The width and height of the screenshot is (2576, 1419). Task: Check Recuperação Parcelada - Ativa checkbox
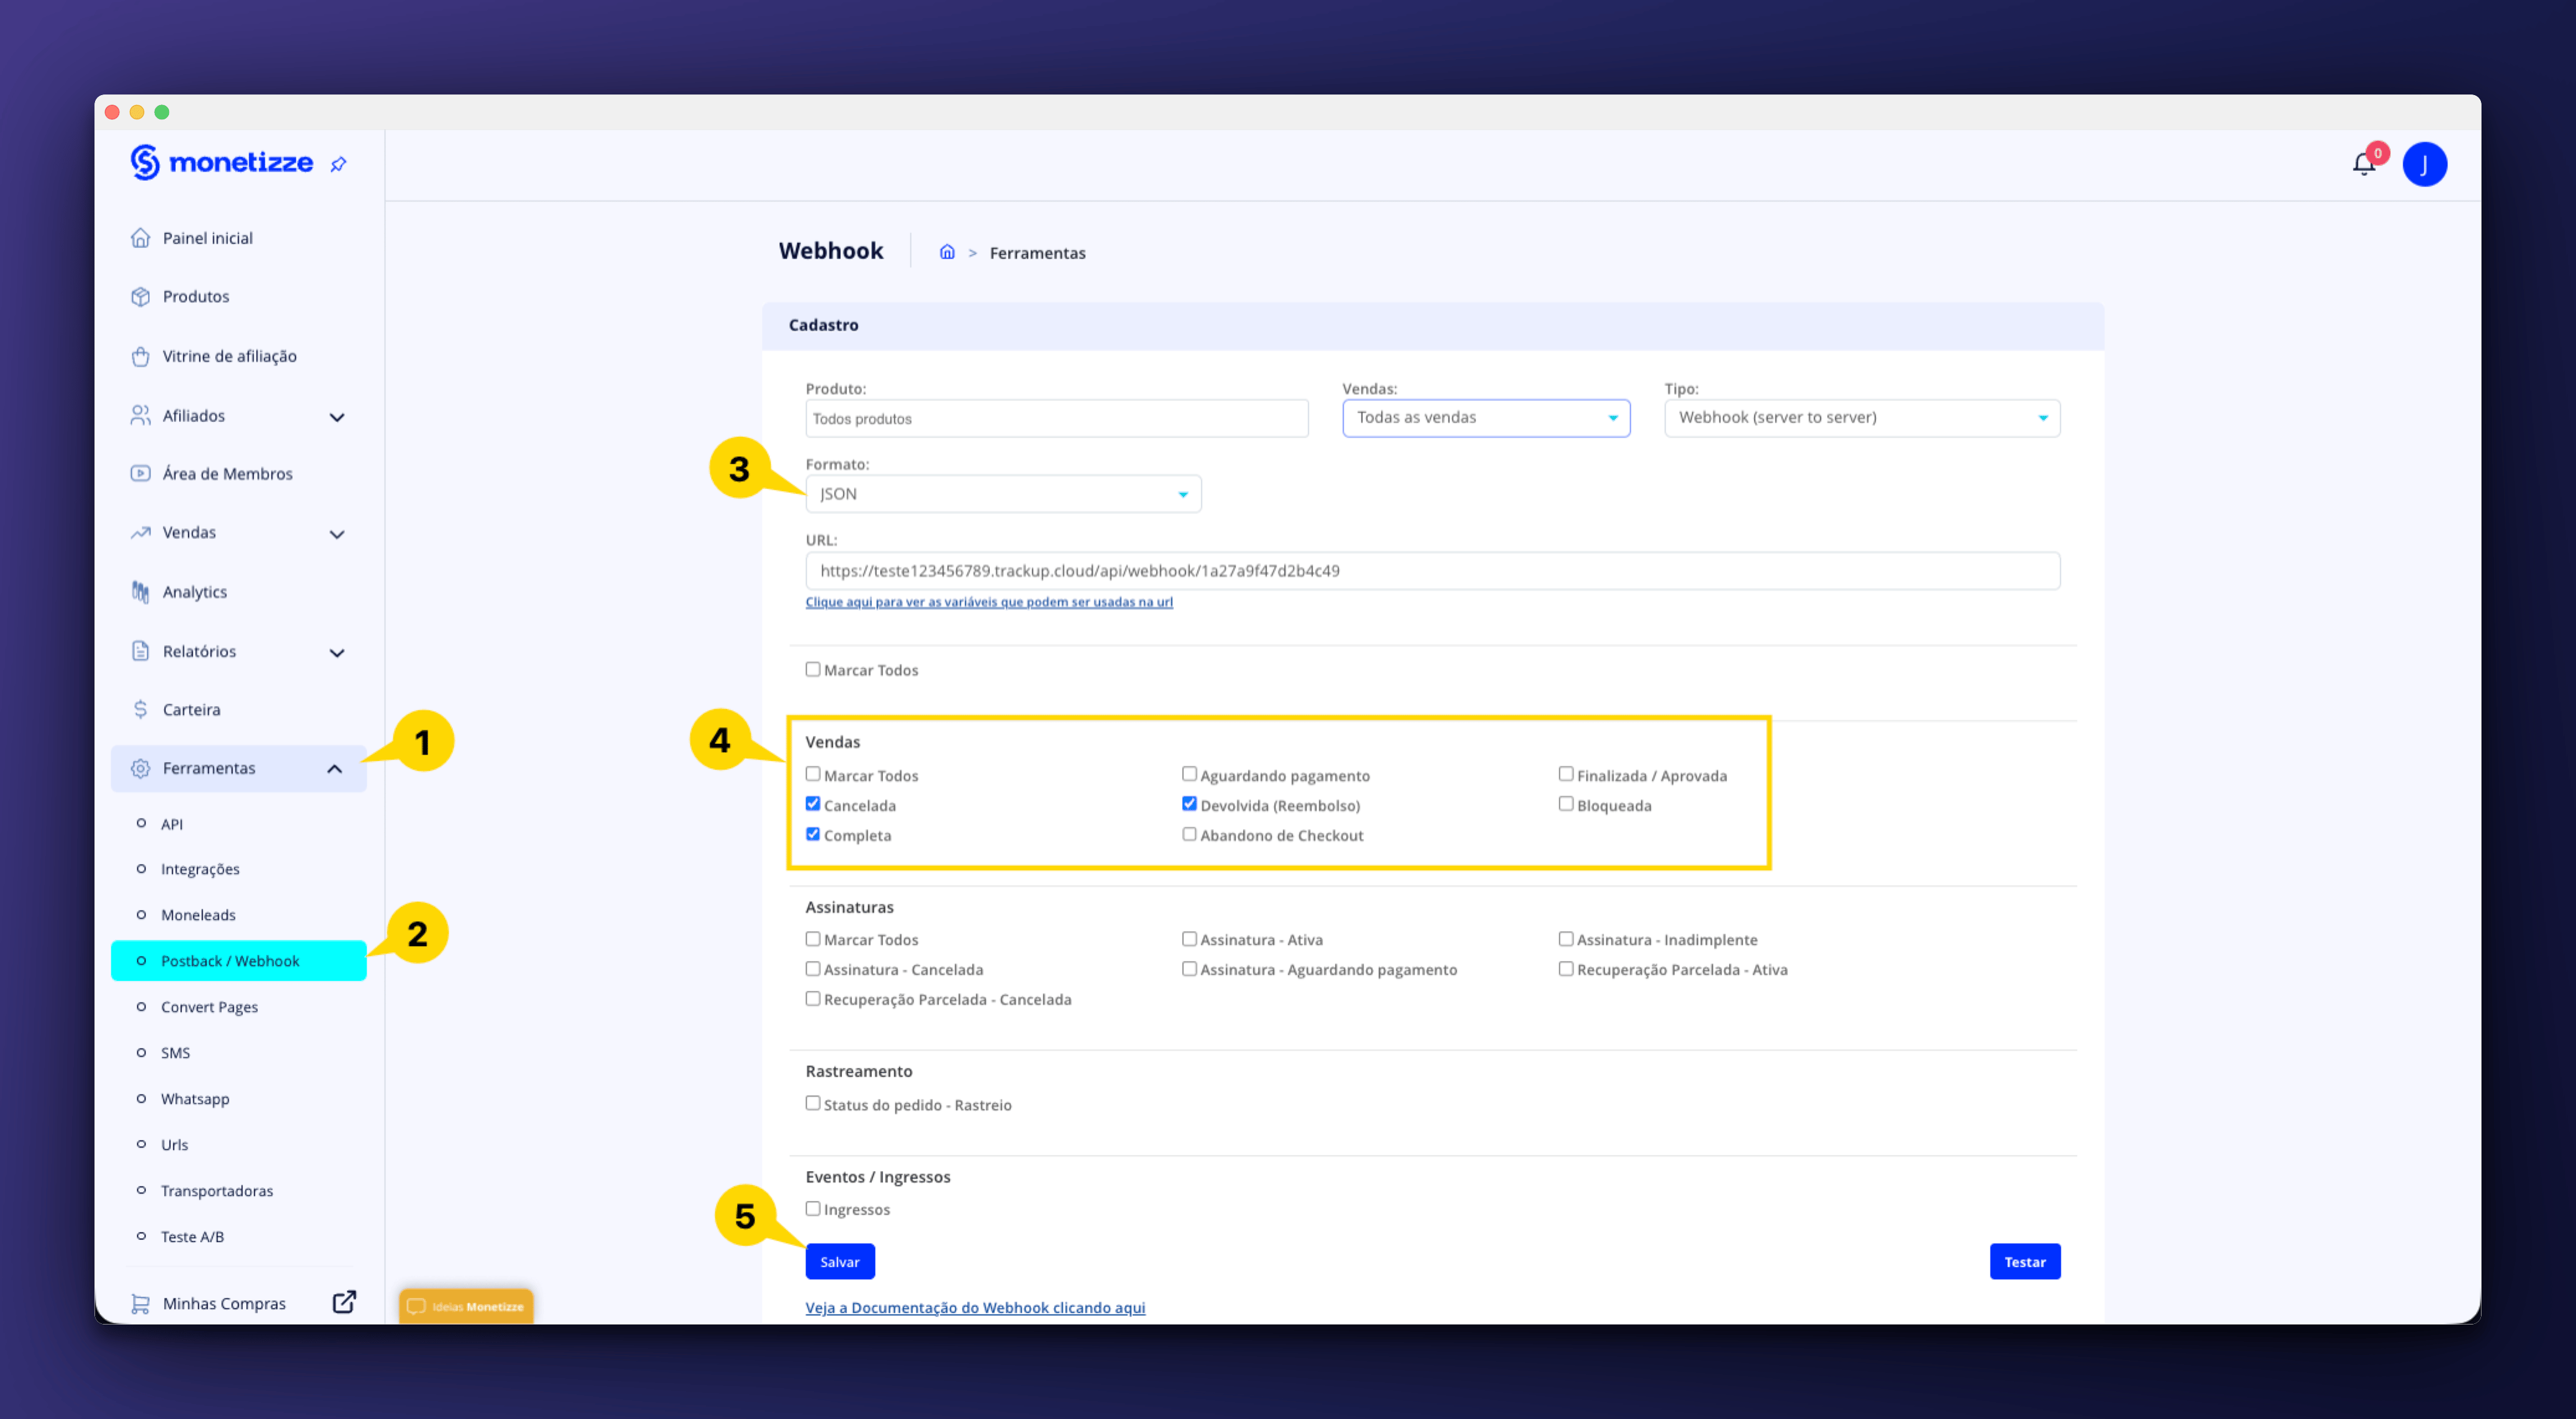1566,969
